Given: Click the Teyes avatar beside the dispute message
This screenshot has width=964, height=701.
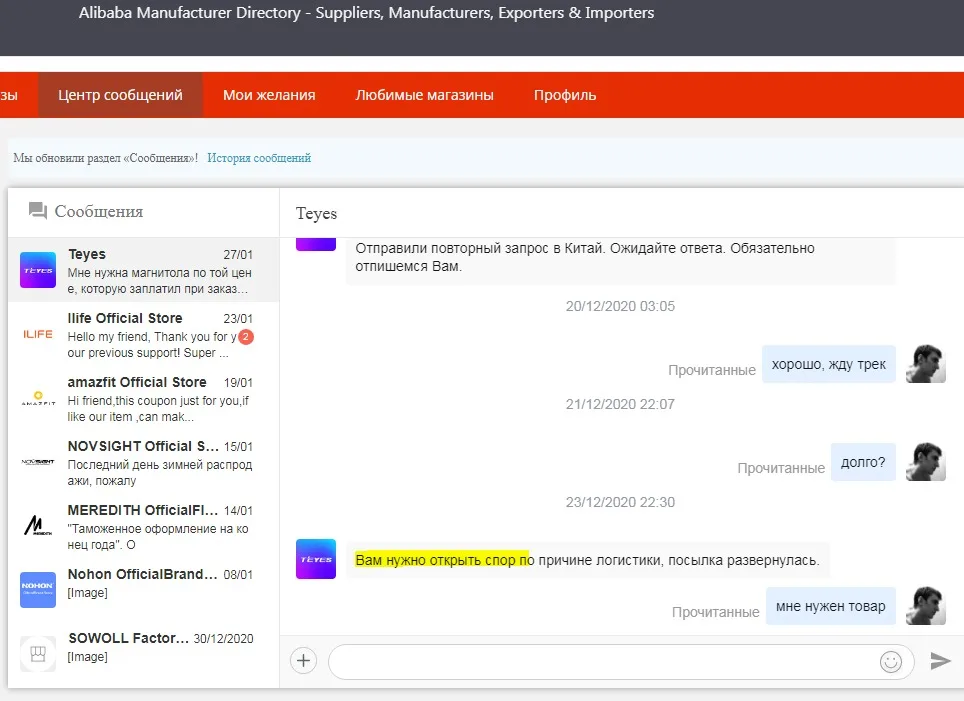Looking at the screenshot, I should (316, 559).
